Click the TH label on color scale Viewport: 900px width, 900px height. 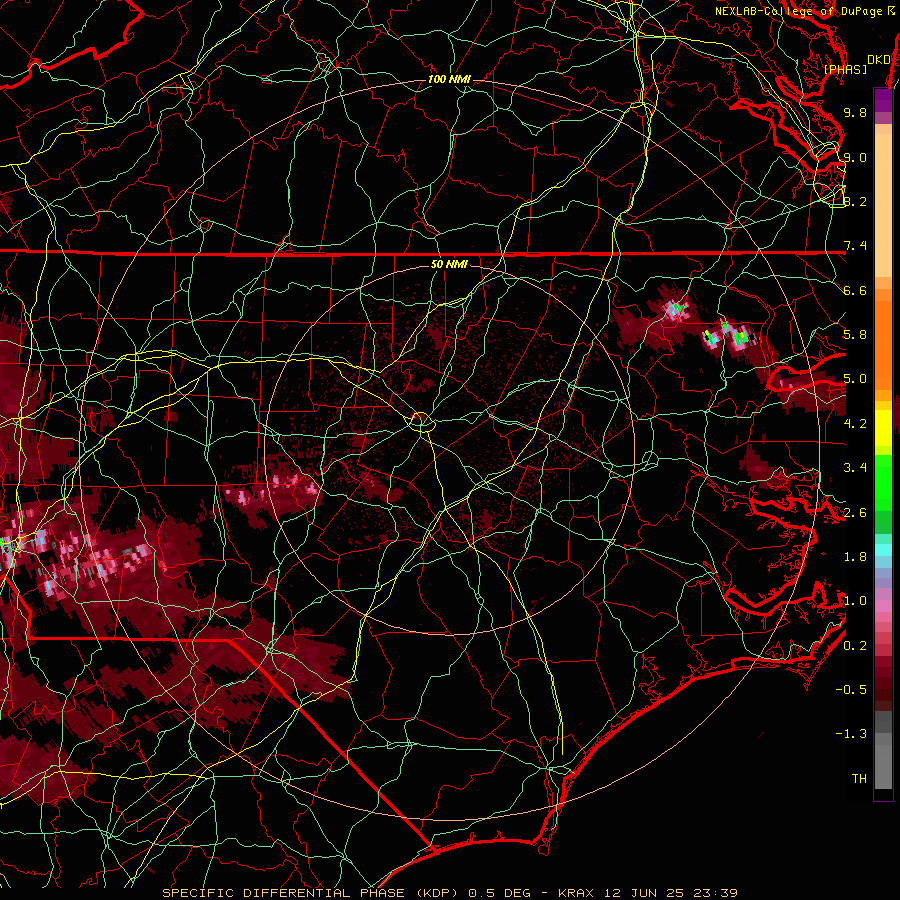[859, 779]
